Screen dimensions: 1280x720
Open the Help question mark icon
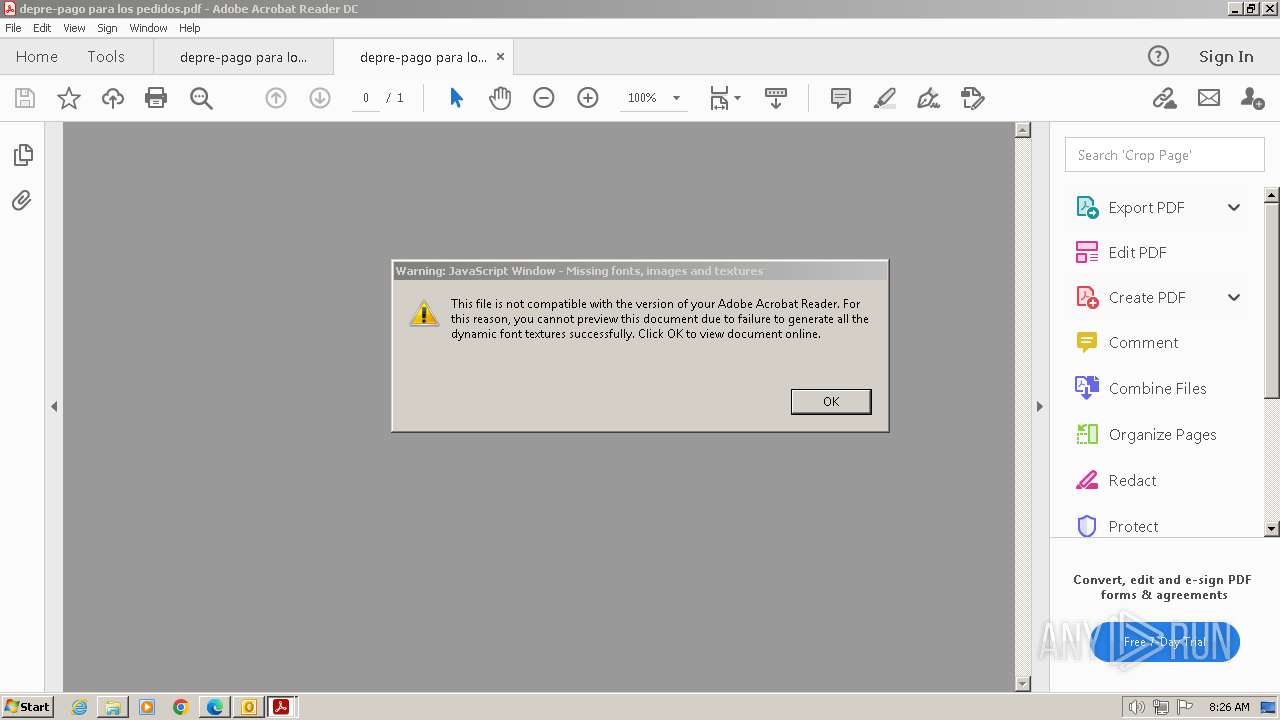(x=1158, y=56)
